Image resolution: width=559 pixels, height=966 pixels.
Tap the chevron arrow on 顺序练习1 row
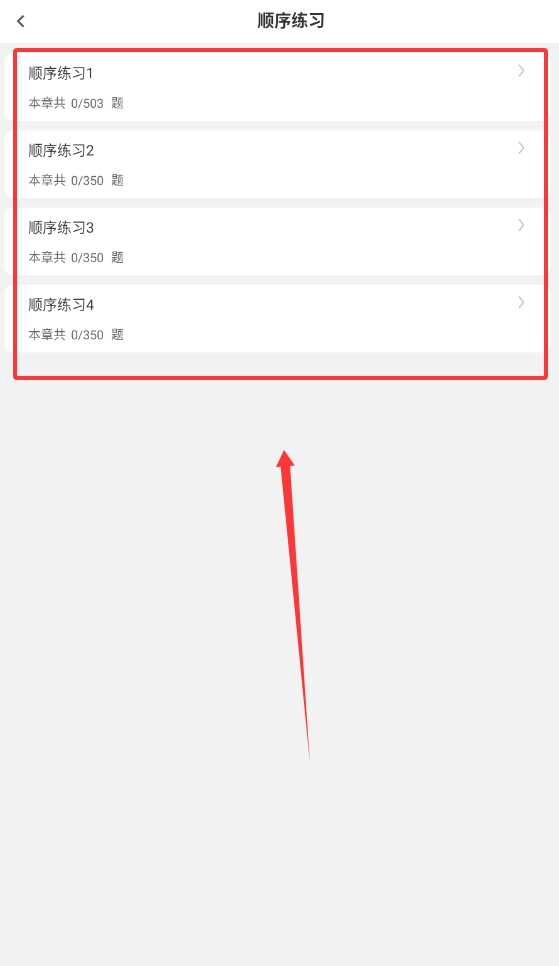coord(521,71)
